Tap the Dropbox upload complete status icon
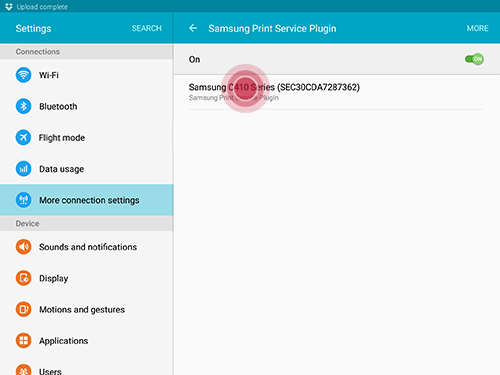The height and width of the screenshot is (375, 500). click(9, 6)
